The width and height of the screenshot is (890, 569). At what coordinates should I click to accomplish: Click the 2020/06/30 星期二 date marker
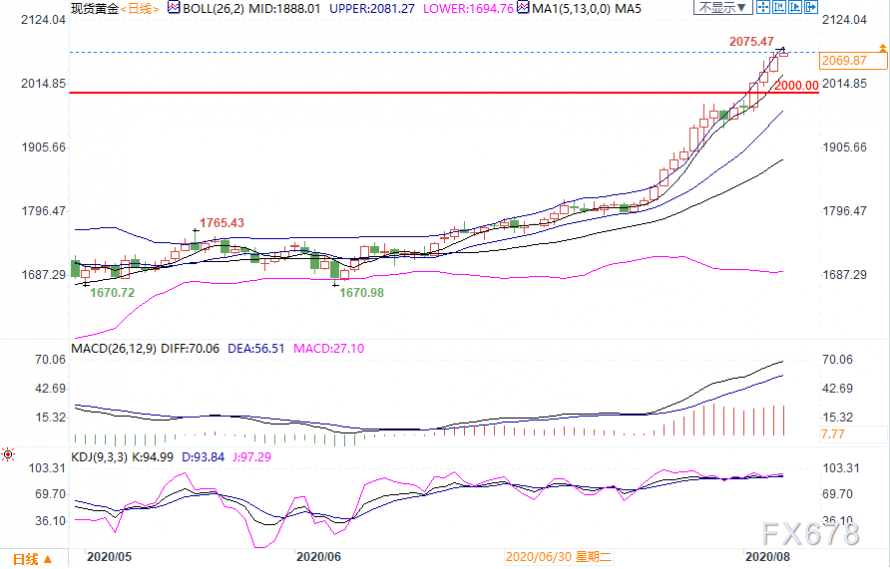coord(559,557)
